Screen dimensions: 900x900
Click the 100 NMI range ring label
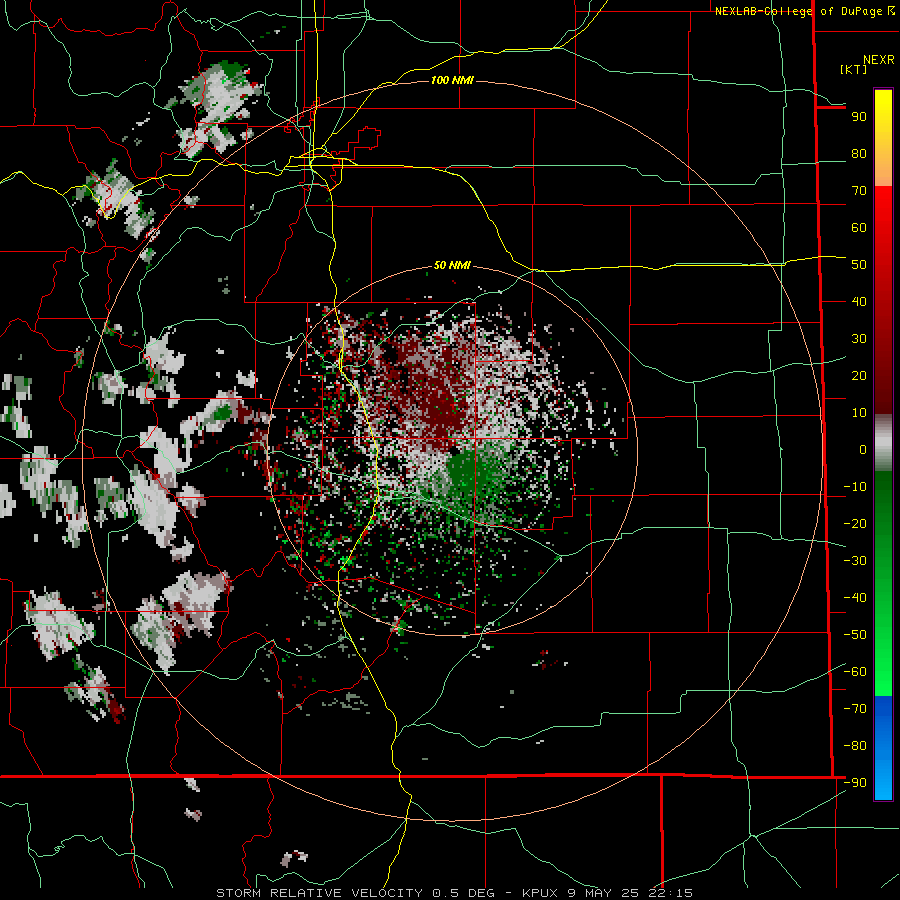pos(452,80)
